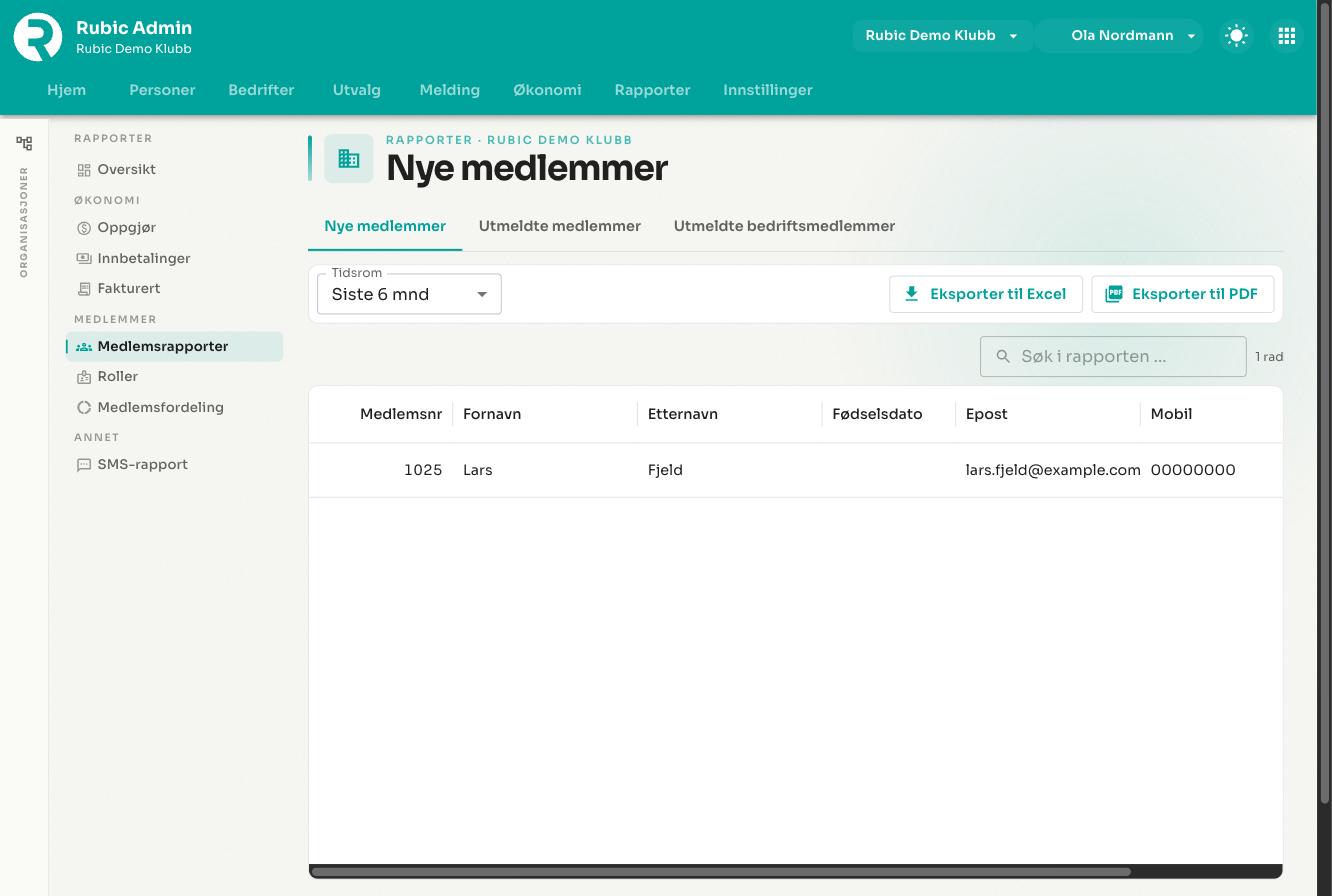Open the apps grid icon
Screen dimensions: 1332x896
coord(1287,36)
